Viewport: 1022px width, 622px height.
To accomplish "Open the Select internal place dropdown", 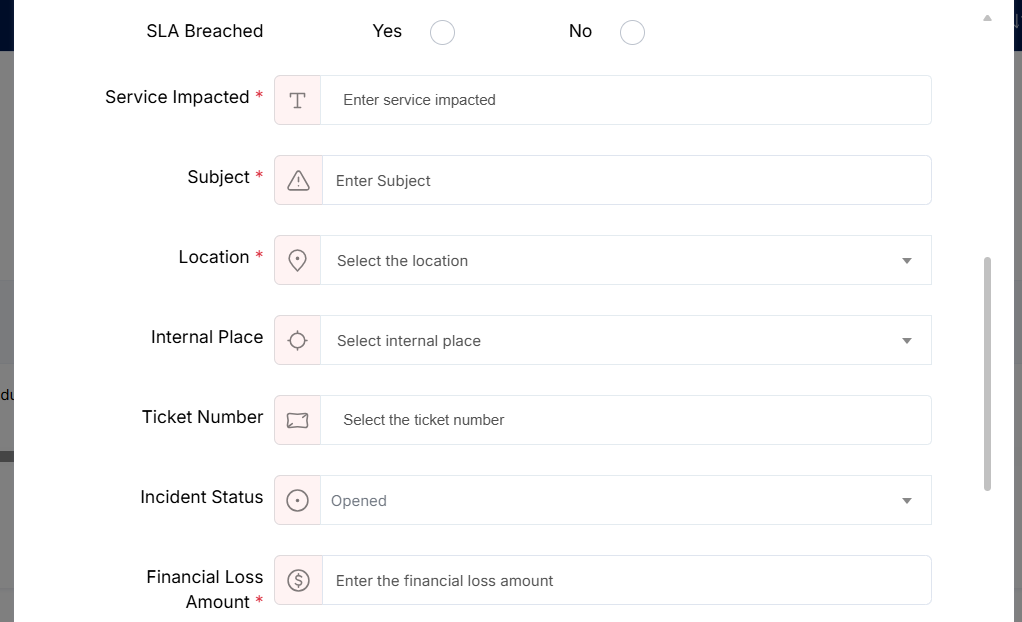I will [626, 340].
